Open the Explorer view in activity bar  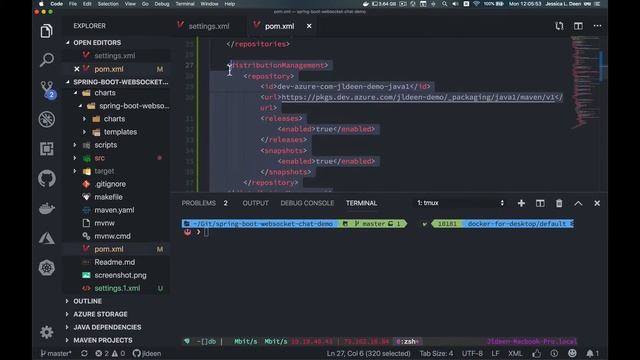47,31
